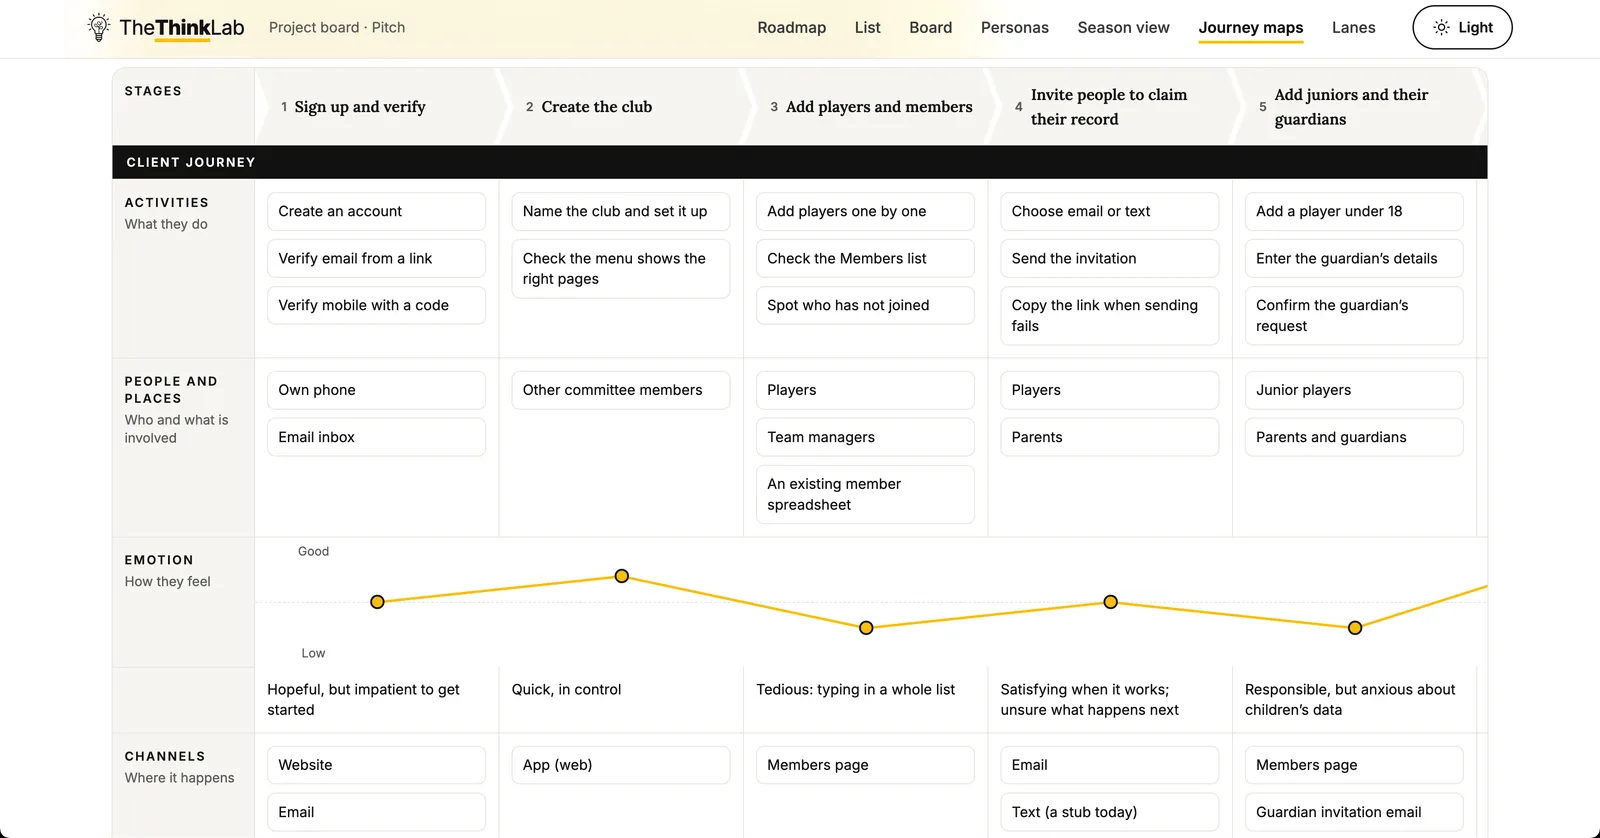Select stage 1 Sign up and verify
This screenshot has height=838, width=1600.
click(377, 106)
